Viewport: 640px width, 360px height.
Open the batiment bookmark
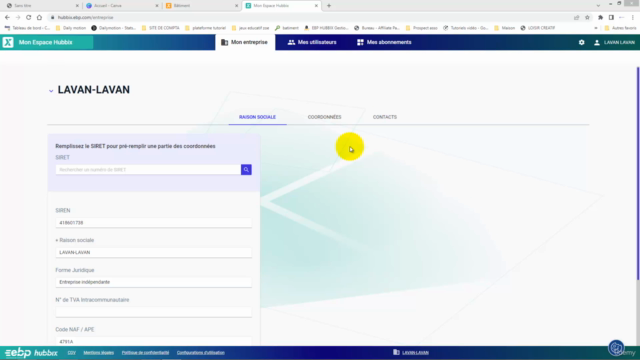point(287,28)
